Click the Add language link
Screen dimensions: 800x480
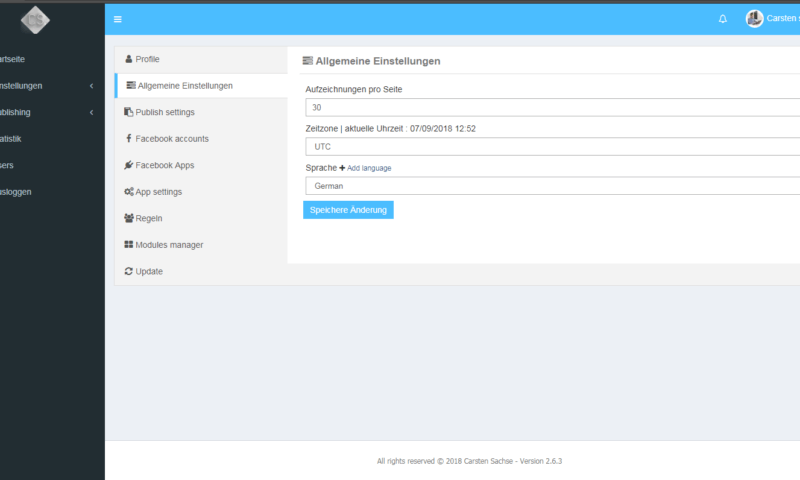[369, 168]
